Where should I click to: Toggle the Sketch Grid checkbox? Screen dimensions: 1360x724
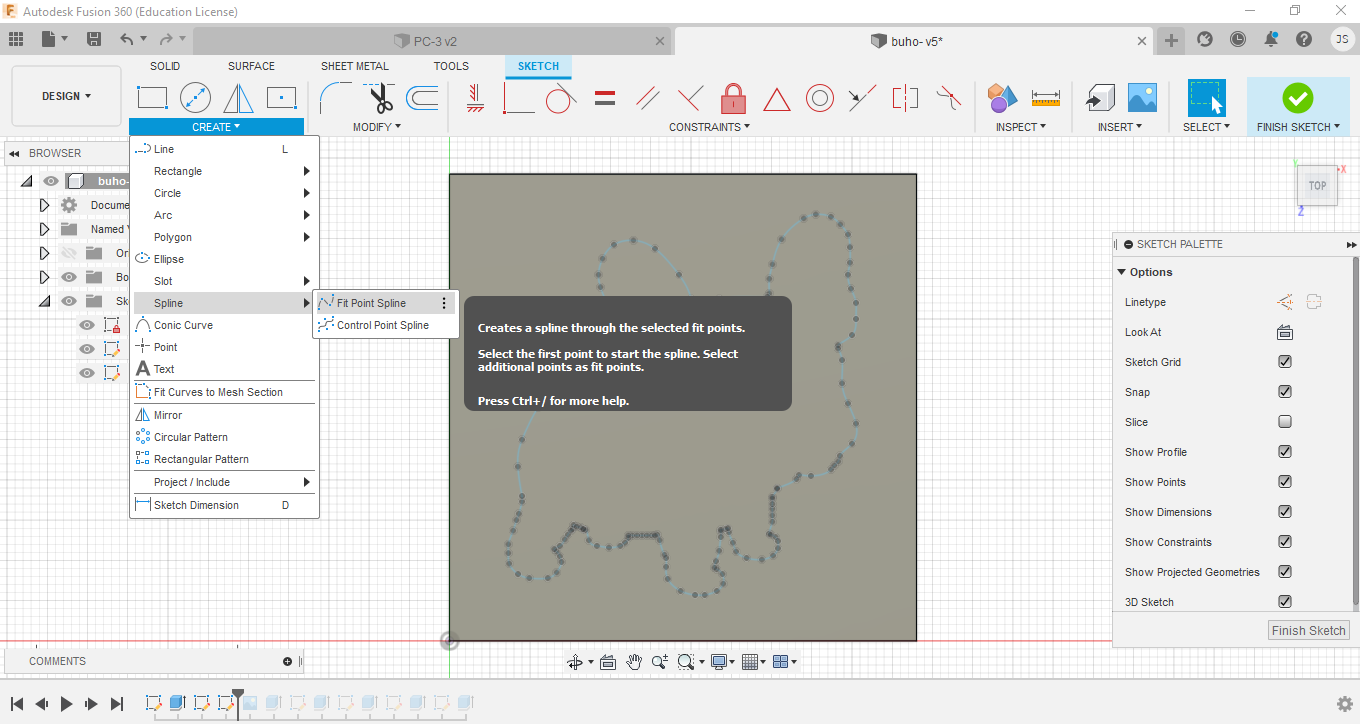click(x=1285, y=362)
